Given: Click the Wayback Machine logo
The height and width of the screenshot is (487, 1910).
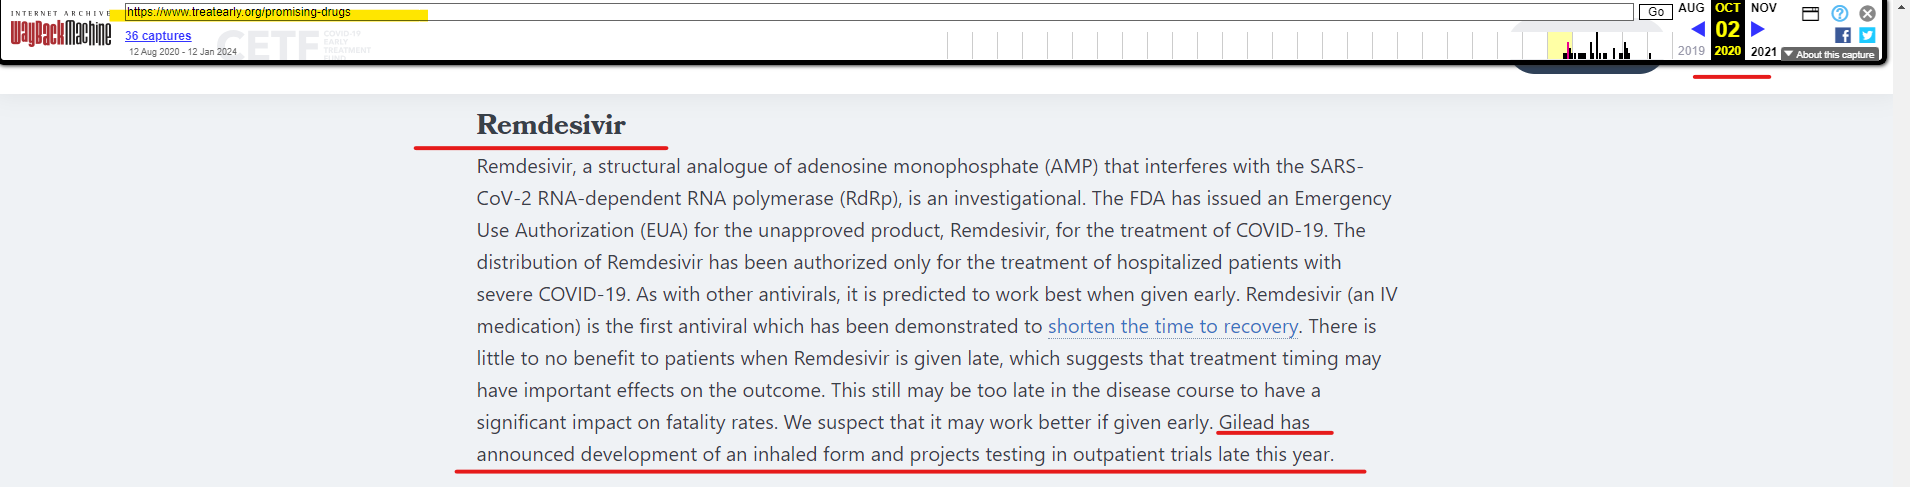Looking at the screenshot, I should [61, 31].
